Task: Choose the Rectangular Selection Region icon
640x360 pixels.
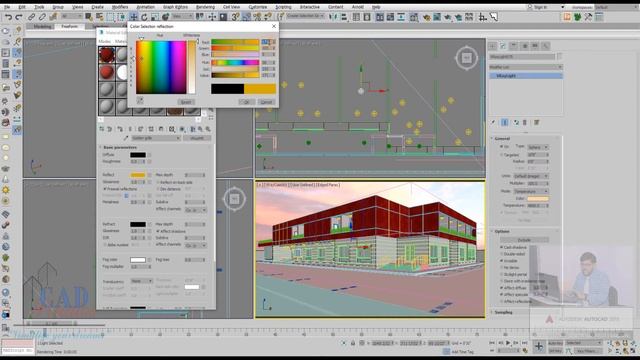Action: [x=111, y=17]
